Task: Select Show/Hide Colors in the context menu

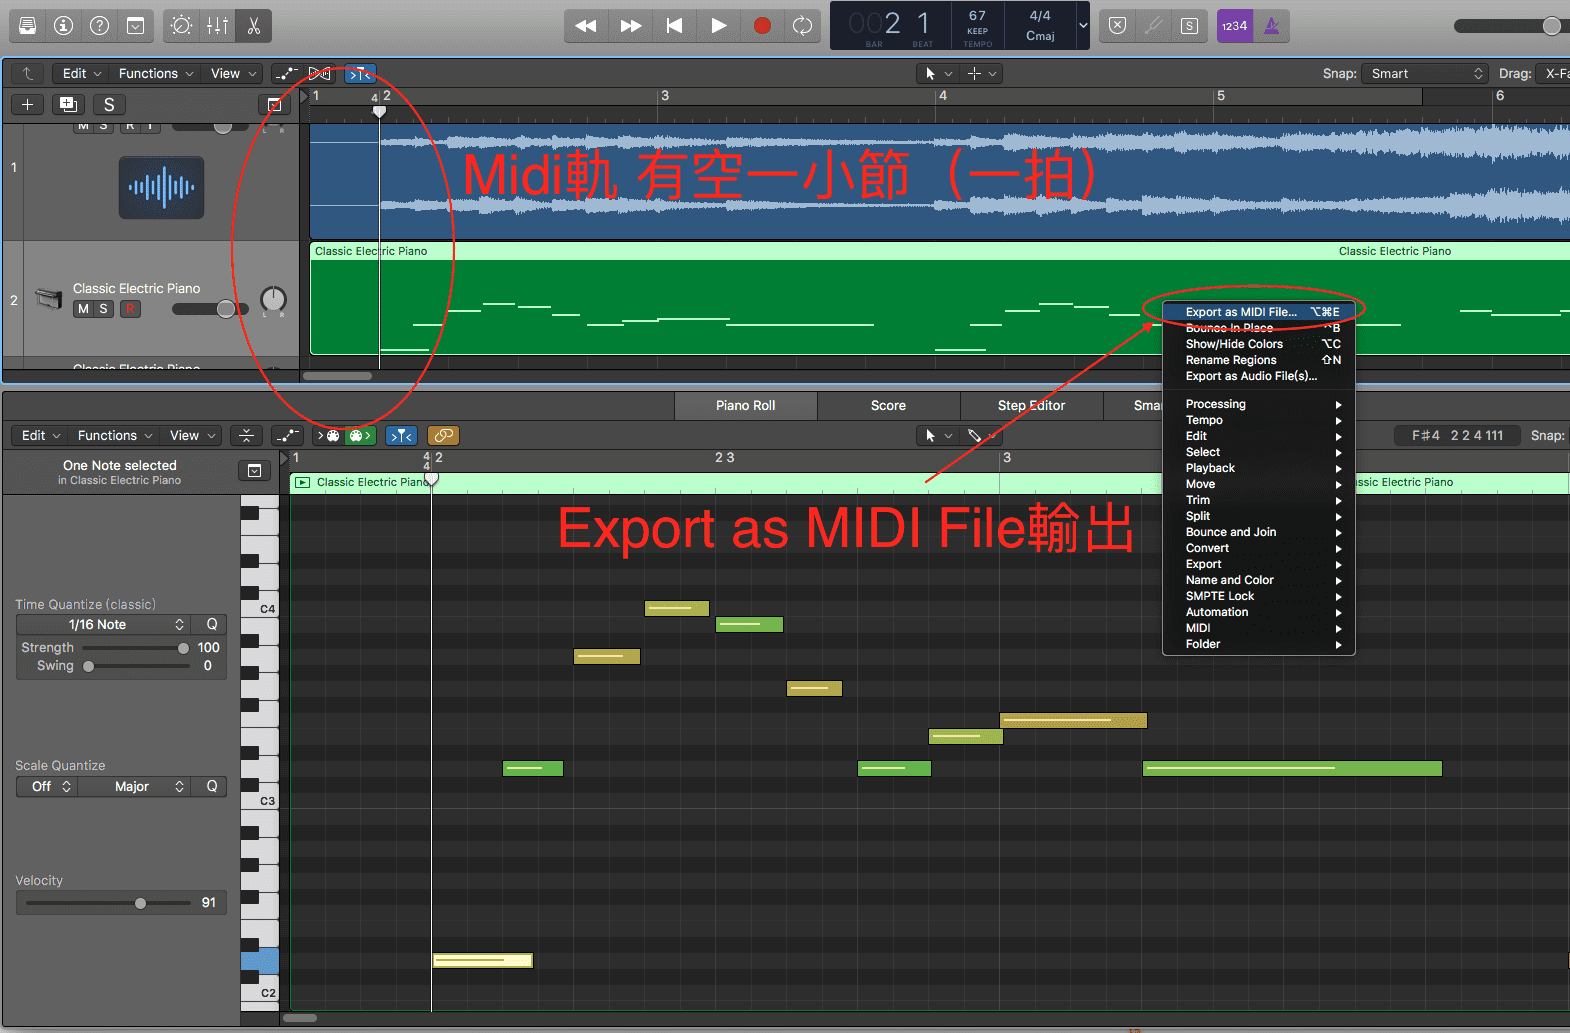Action: click(x=1259, y=344)
